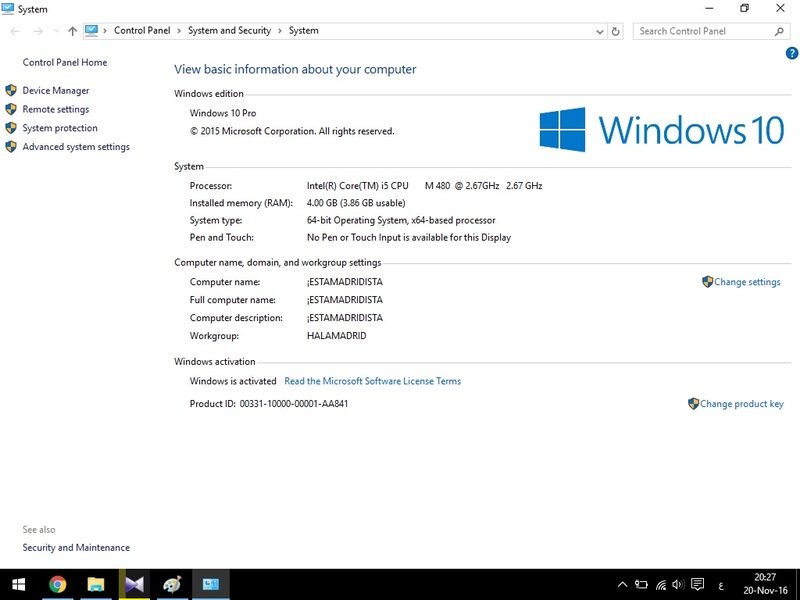Screen dimensions: 800x600
Task: Refresh the address bar view
Action: [615, 31]
